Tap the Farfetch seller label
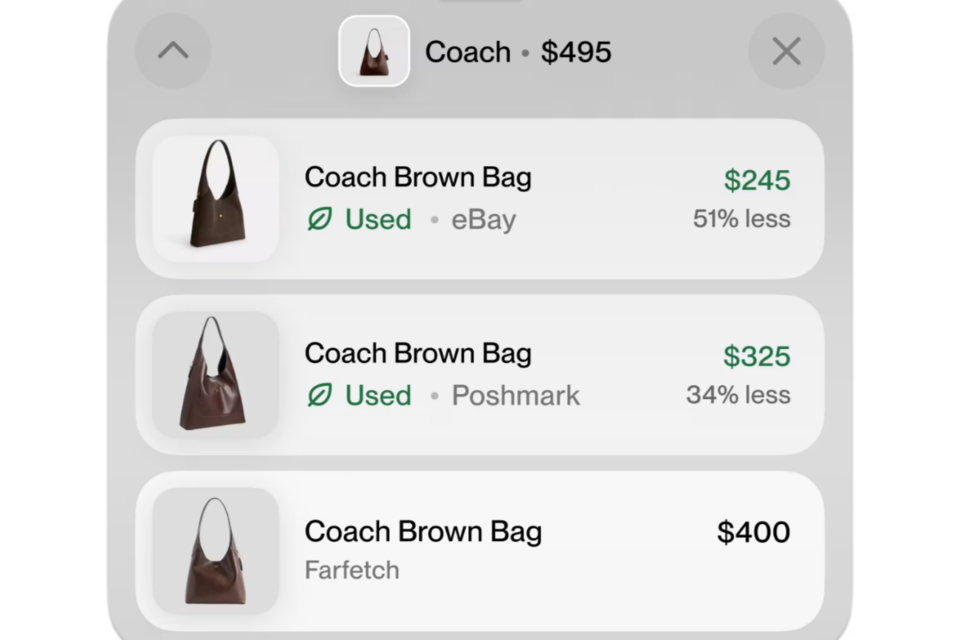The image size is (960, 640). click(x=352, y=570)
